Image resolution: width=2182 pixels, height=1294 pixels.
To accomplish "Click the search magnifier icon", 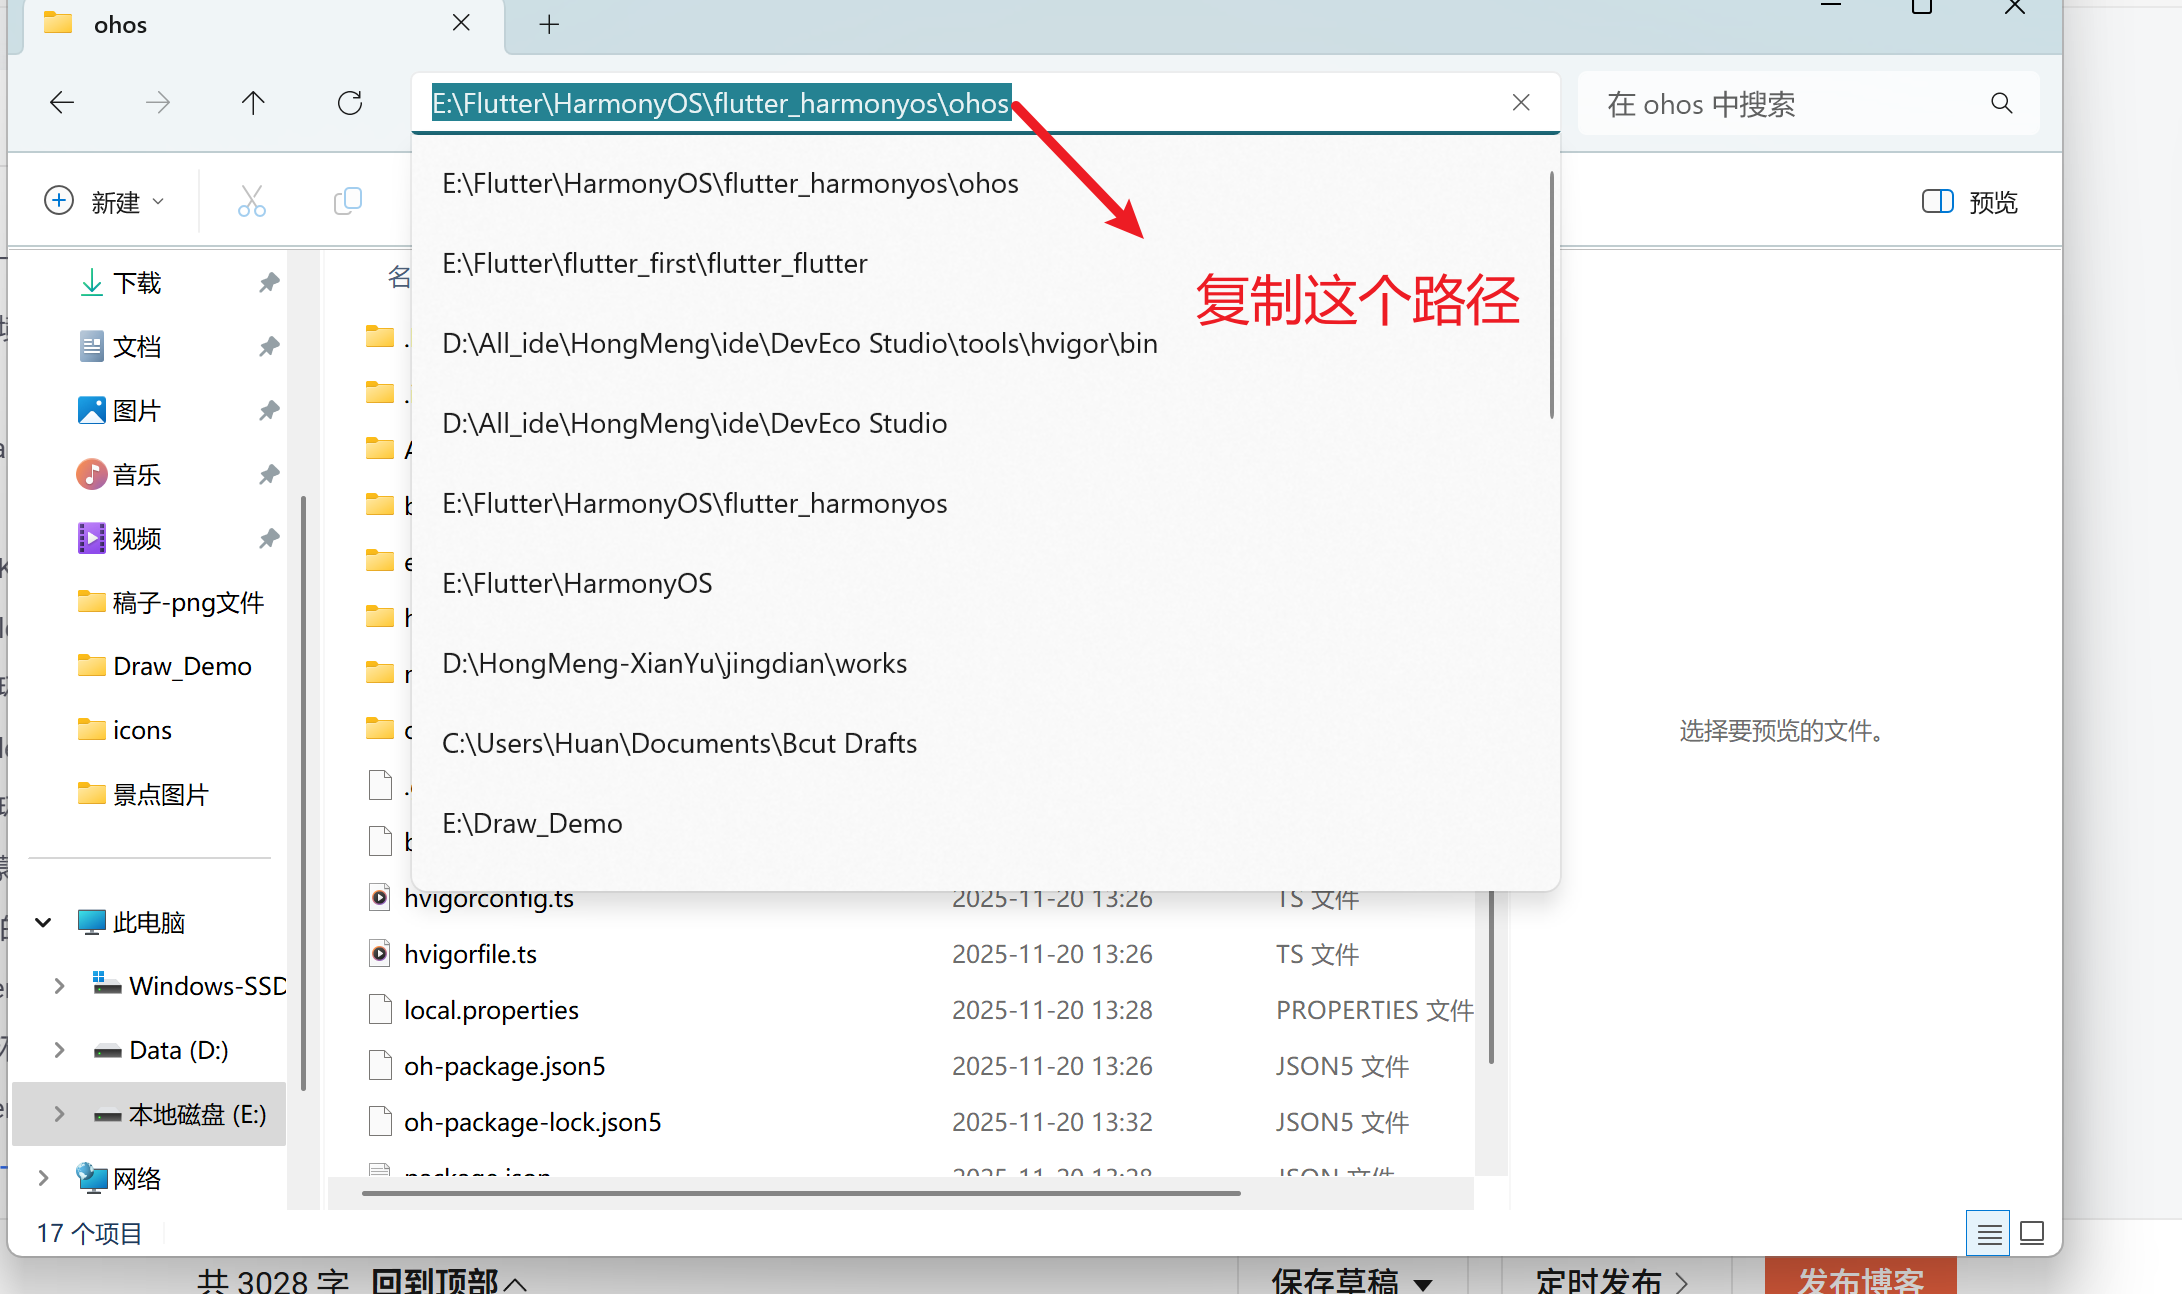I will click(2001, 103).
